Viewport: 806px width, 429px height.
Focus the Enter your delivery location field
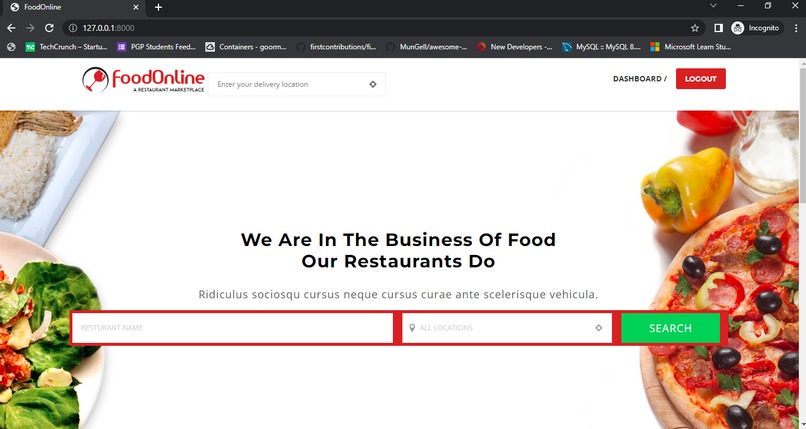[297, 84]
